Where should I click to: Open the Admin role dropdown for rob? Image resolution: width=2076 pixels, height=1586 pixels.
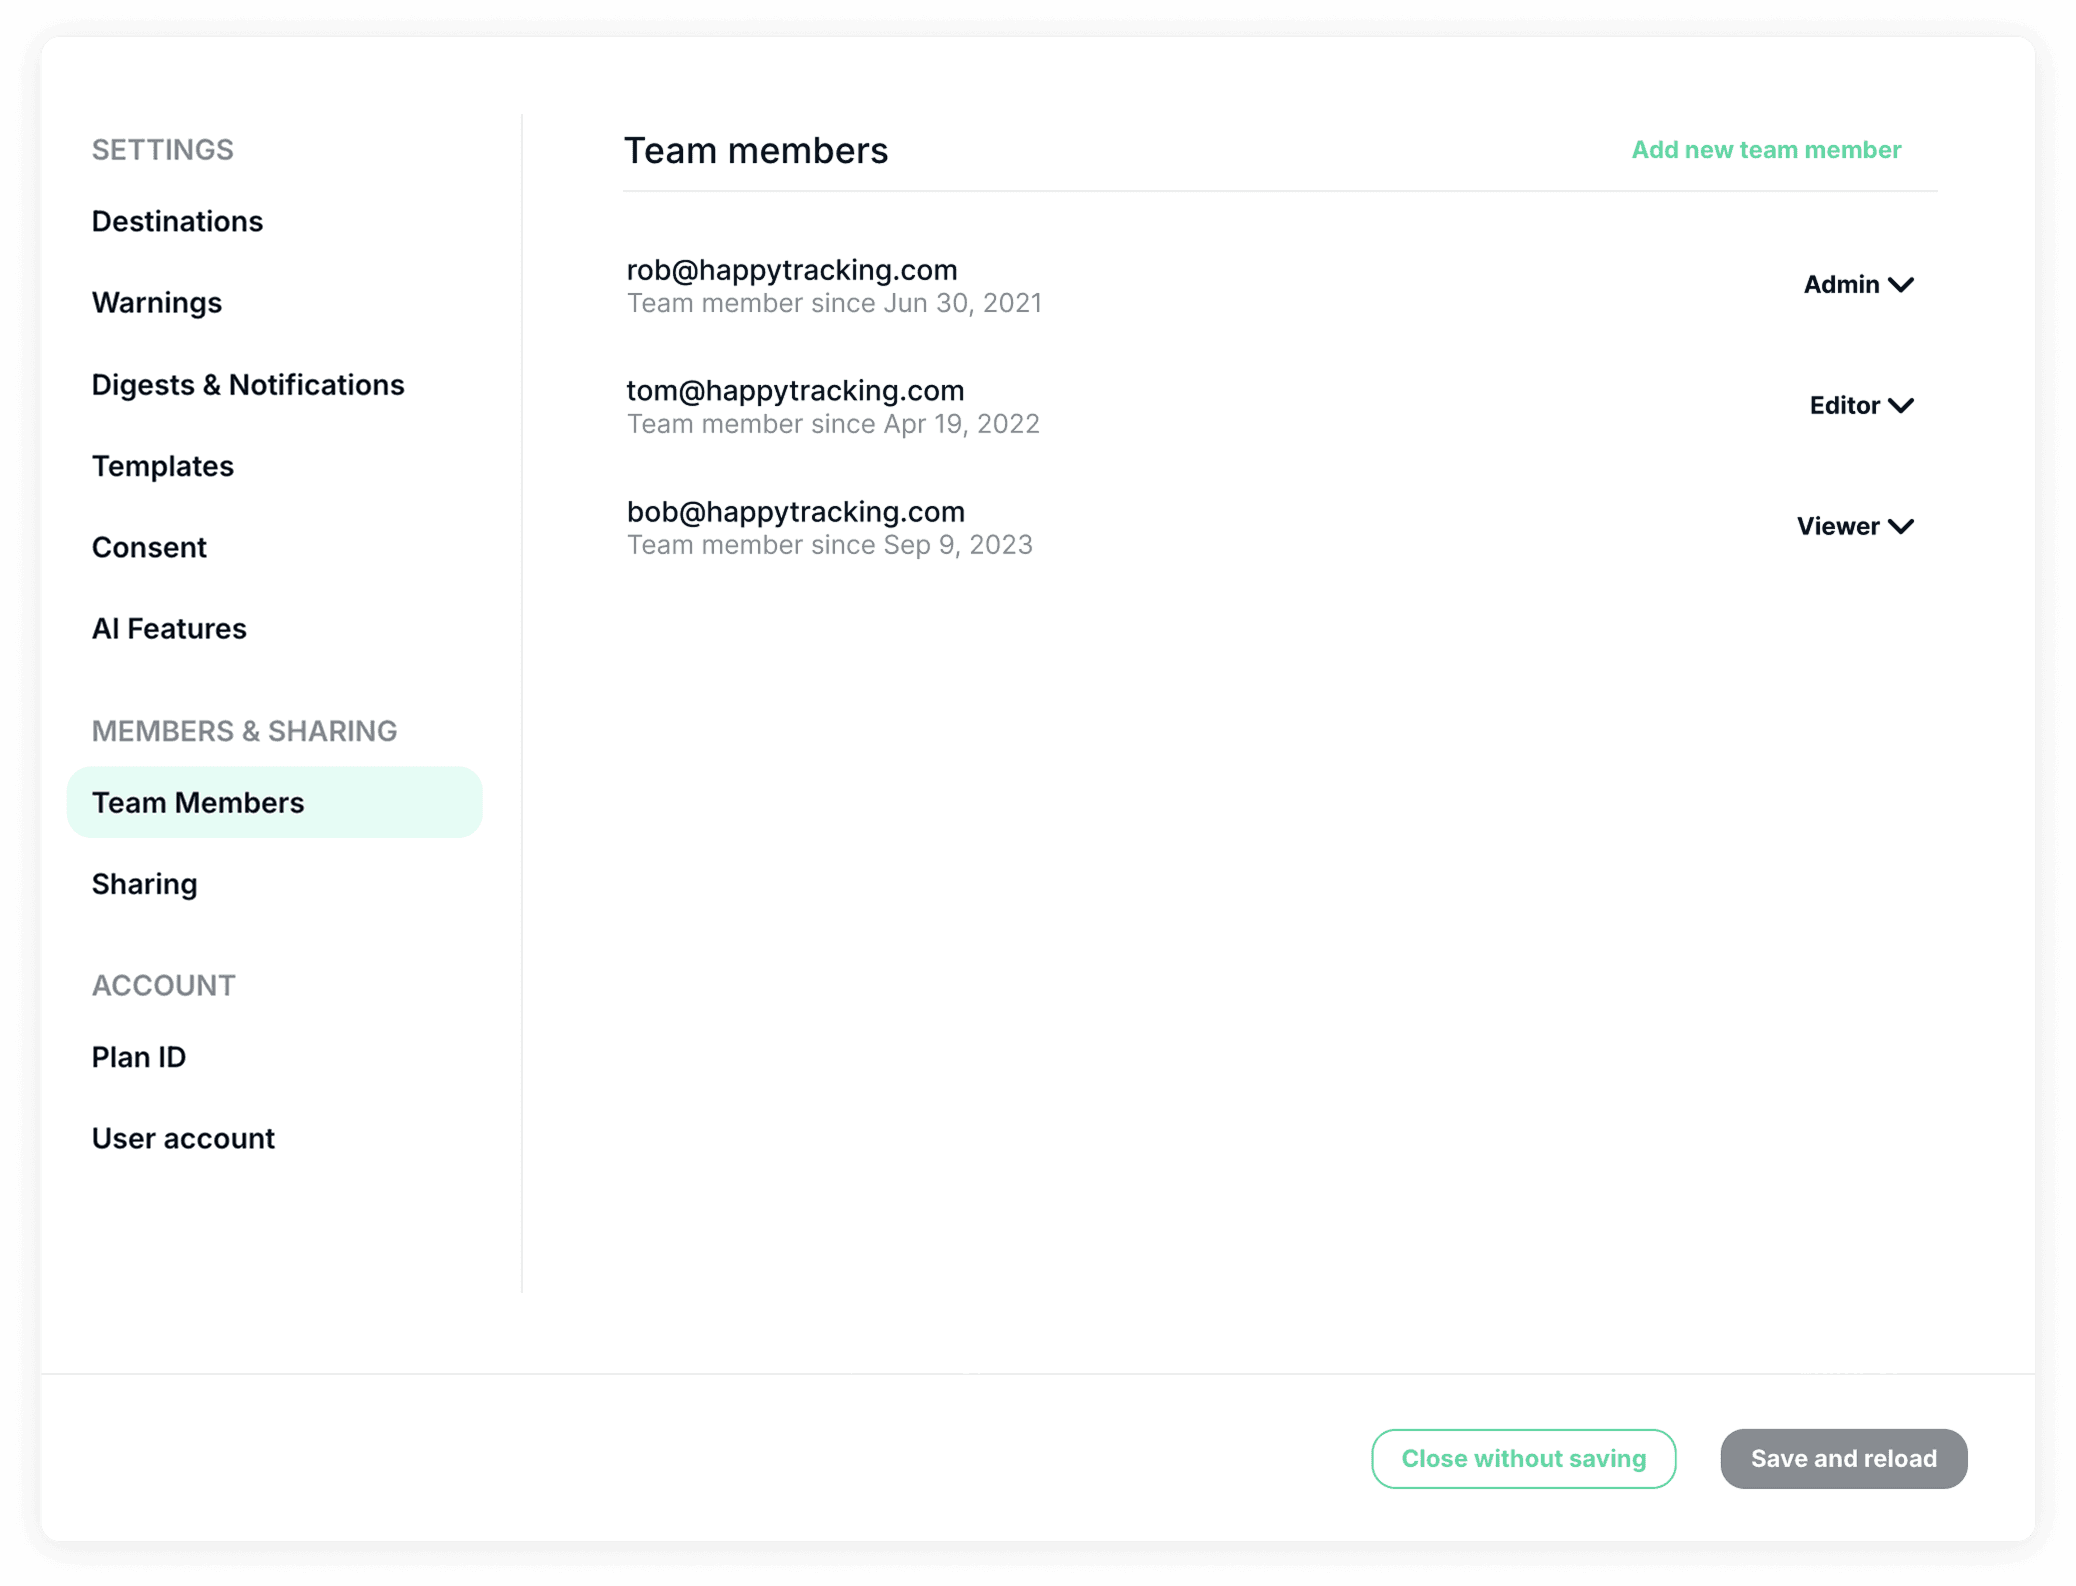pyautogui.click(x=1858, y=285)
